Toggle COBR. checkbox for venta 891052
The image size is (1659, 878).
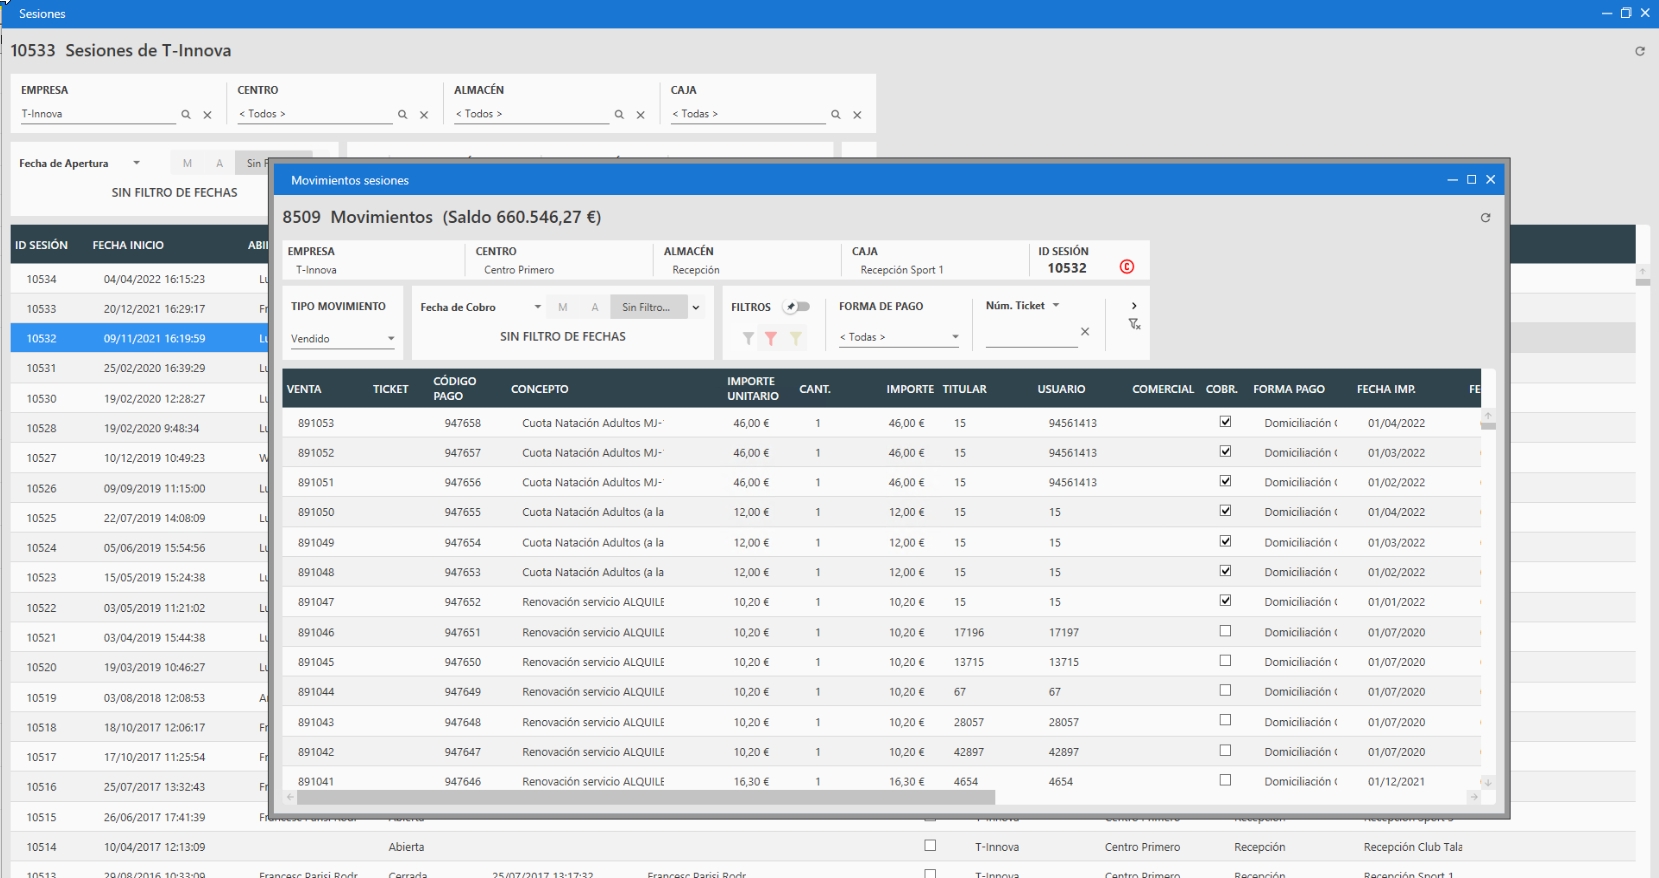pos(1225,452)
